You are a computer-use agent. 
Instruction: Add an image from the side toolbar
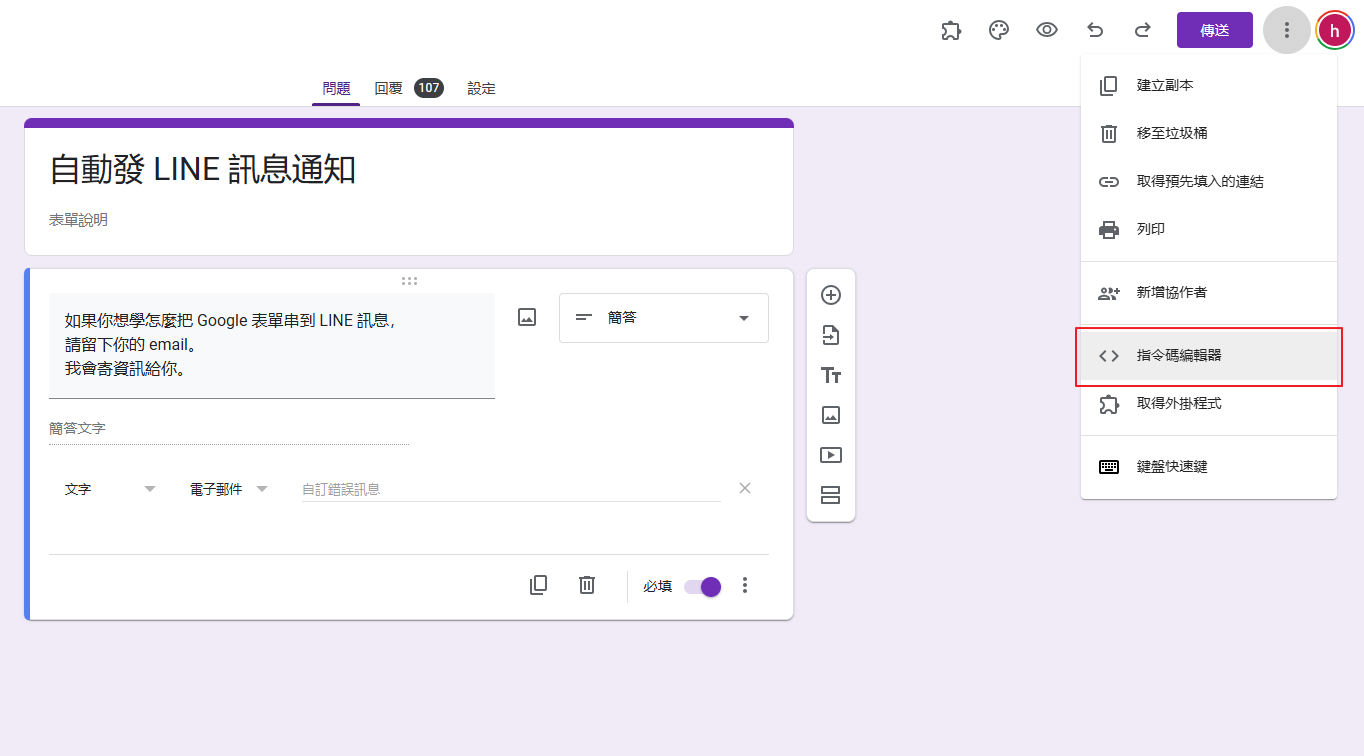pyautogui.click(x=831, y=415)
